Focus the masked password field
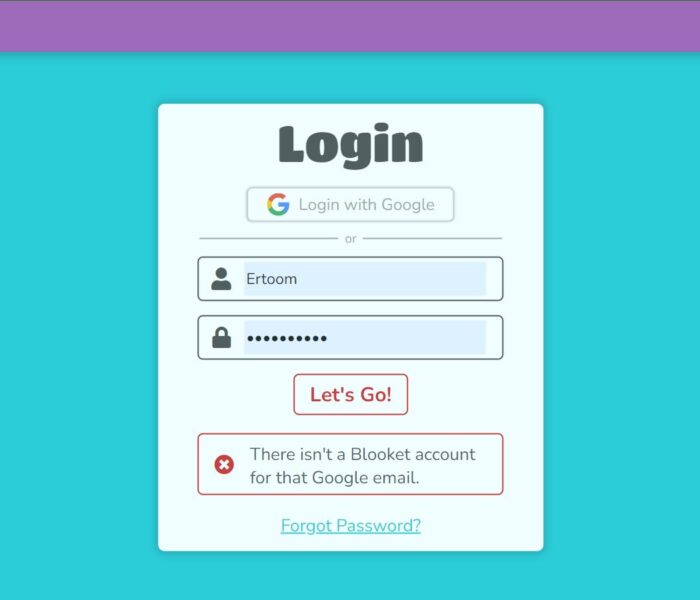The height and width of the screenshot is (600, 700). pos(350,338)
